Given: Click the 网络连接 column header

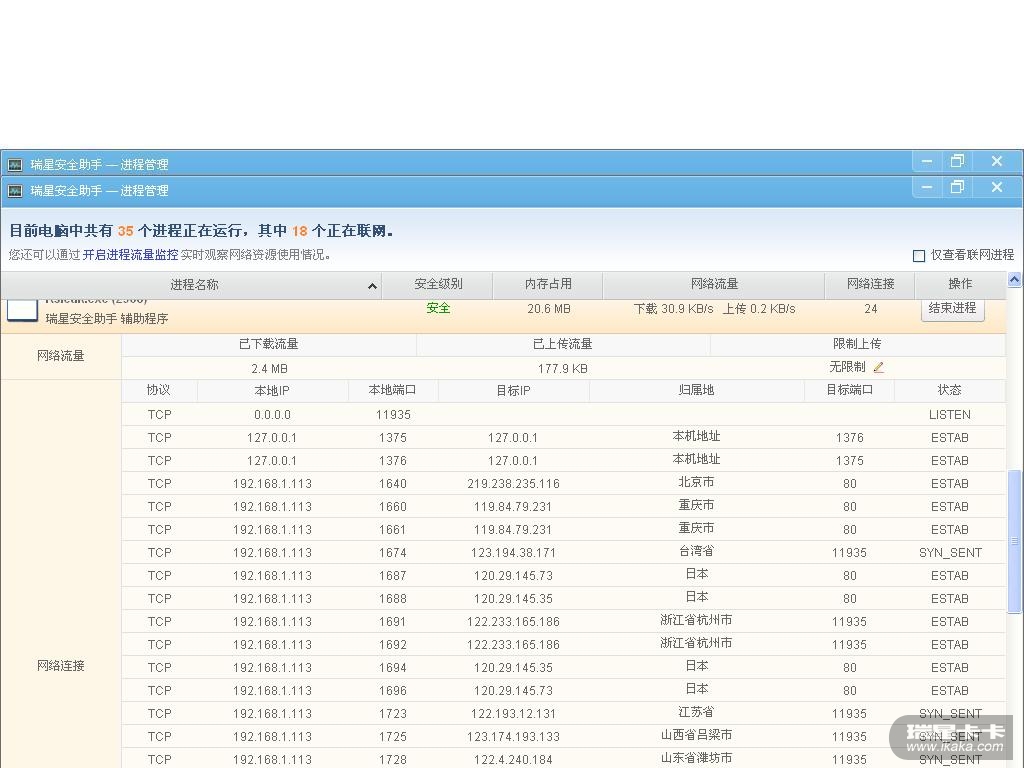Looking at the screenshot, I should pos(870,284).
